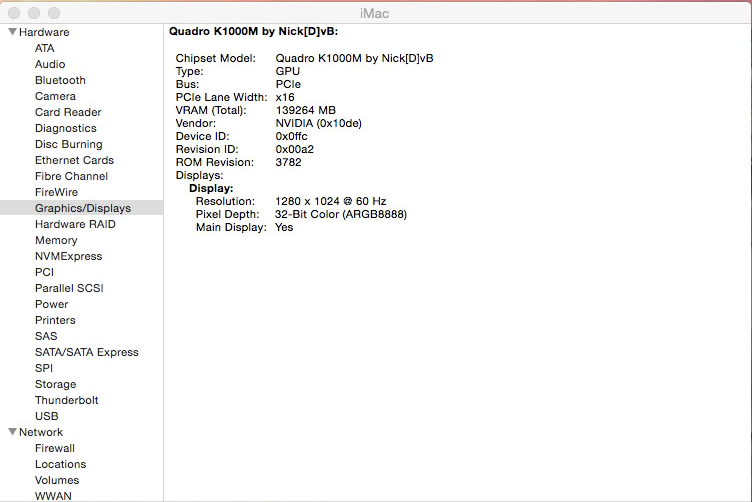This screenshot has width=752, height=502.
Task: Click the Hardware category label
Action: pyautogui.click(x=44, y=32)
